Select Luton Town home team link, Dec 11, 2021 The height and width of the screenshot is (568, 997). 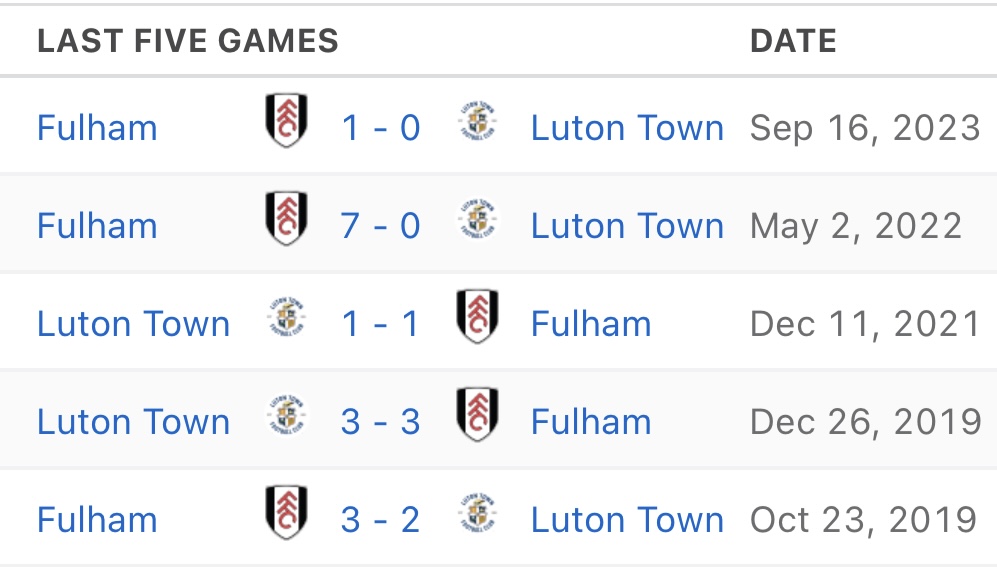coord(133,324)
